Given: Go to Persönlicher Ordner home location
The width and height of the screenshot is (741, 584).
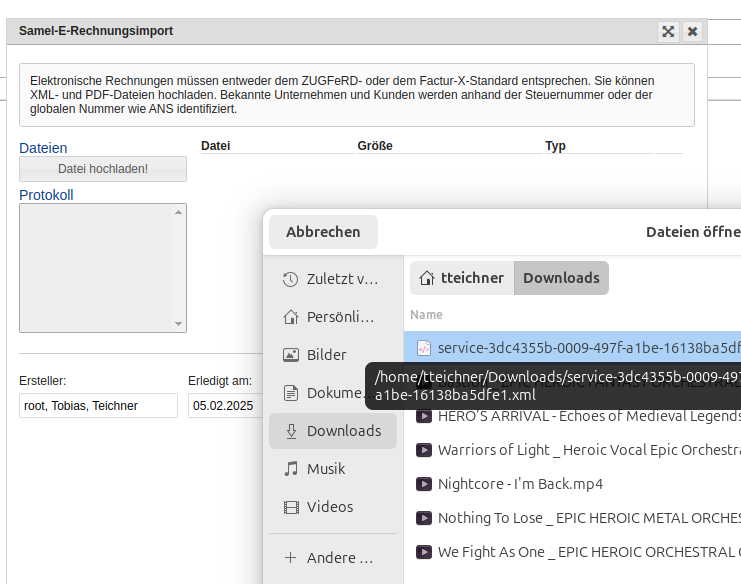Looking at the screenshot, I should point(332,317).
